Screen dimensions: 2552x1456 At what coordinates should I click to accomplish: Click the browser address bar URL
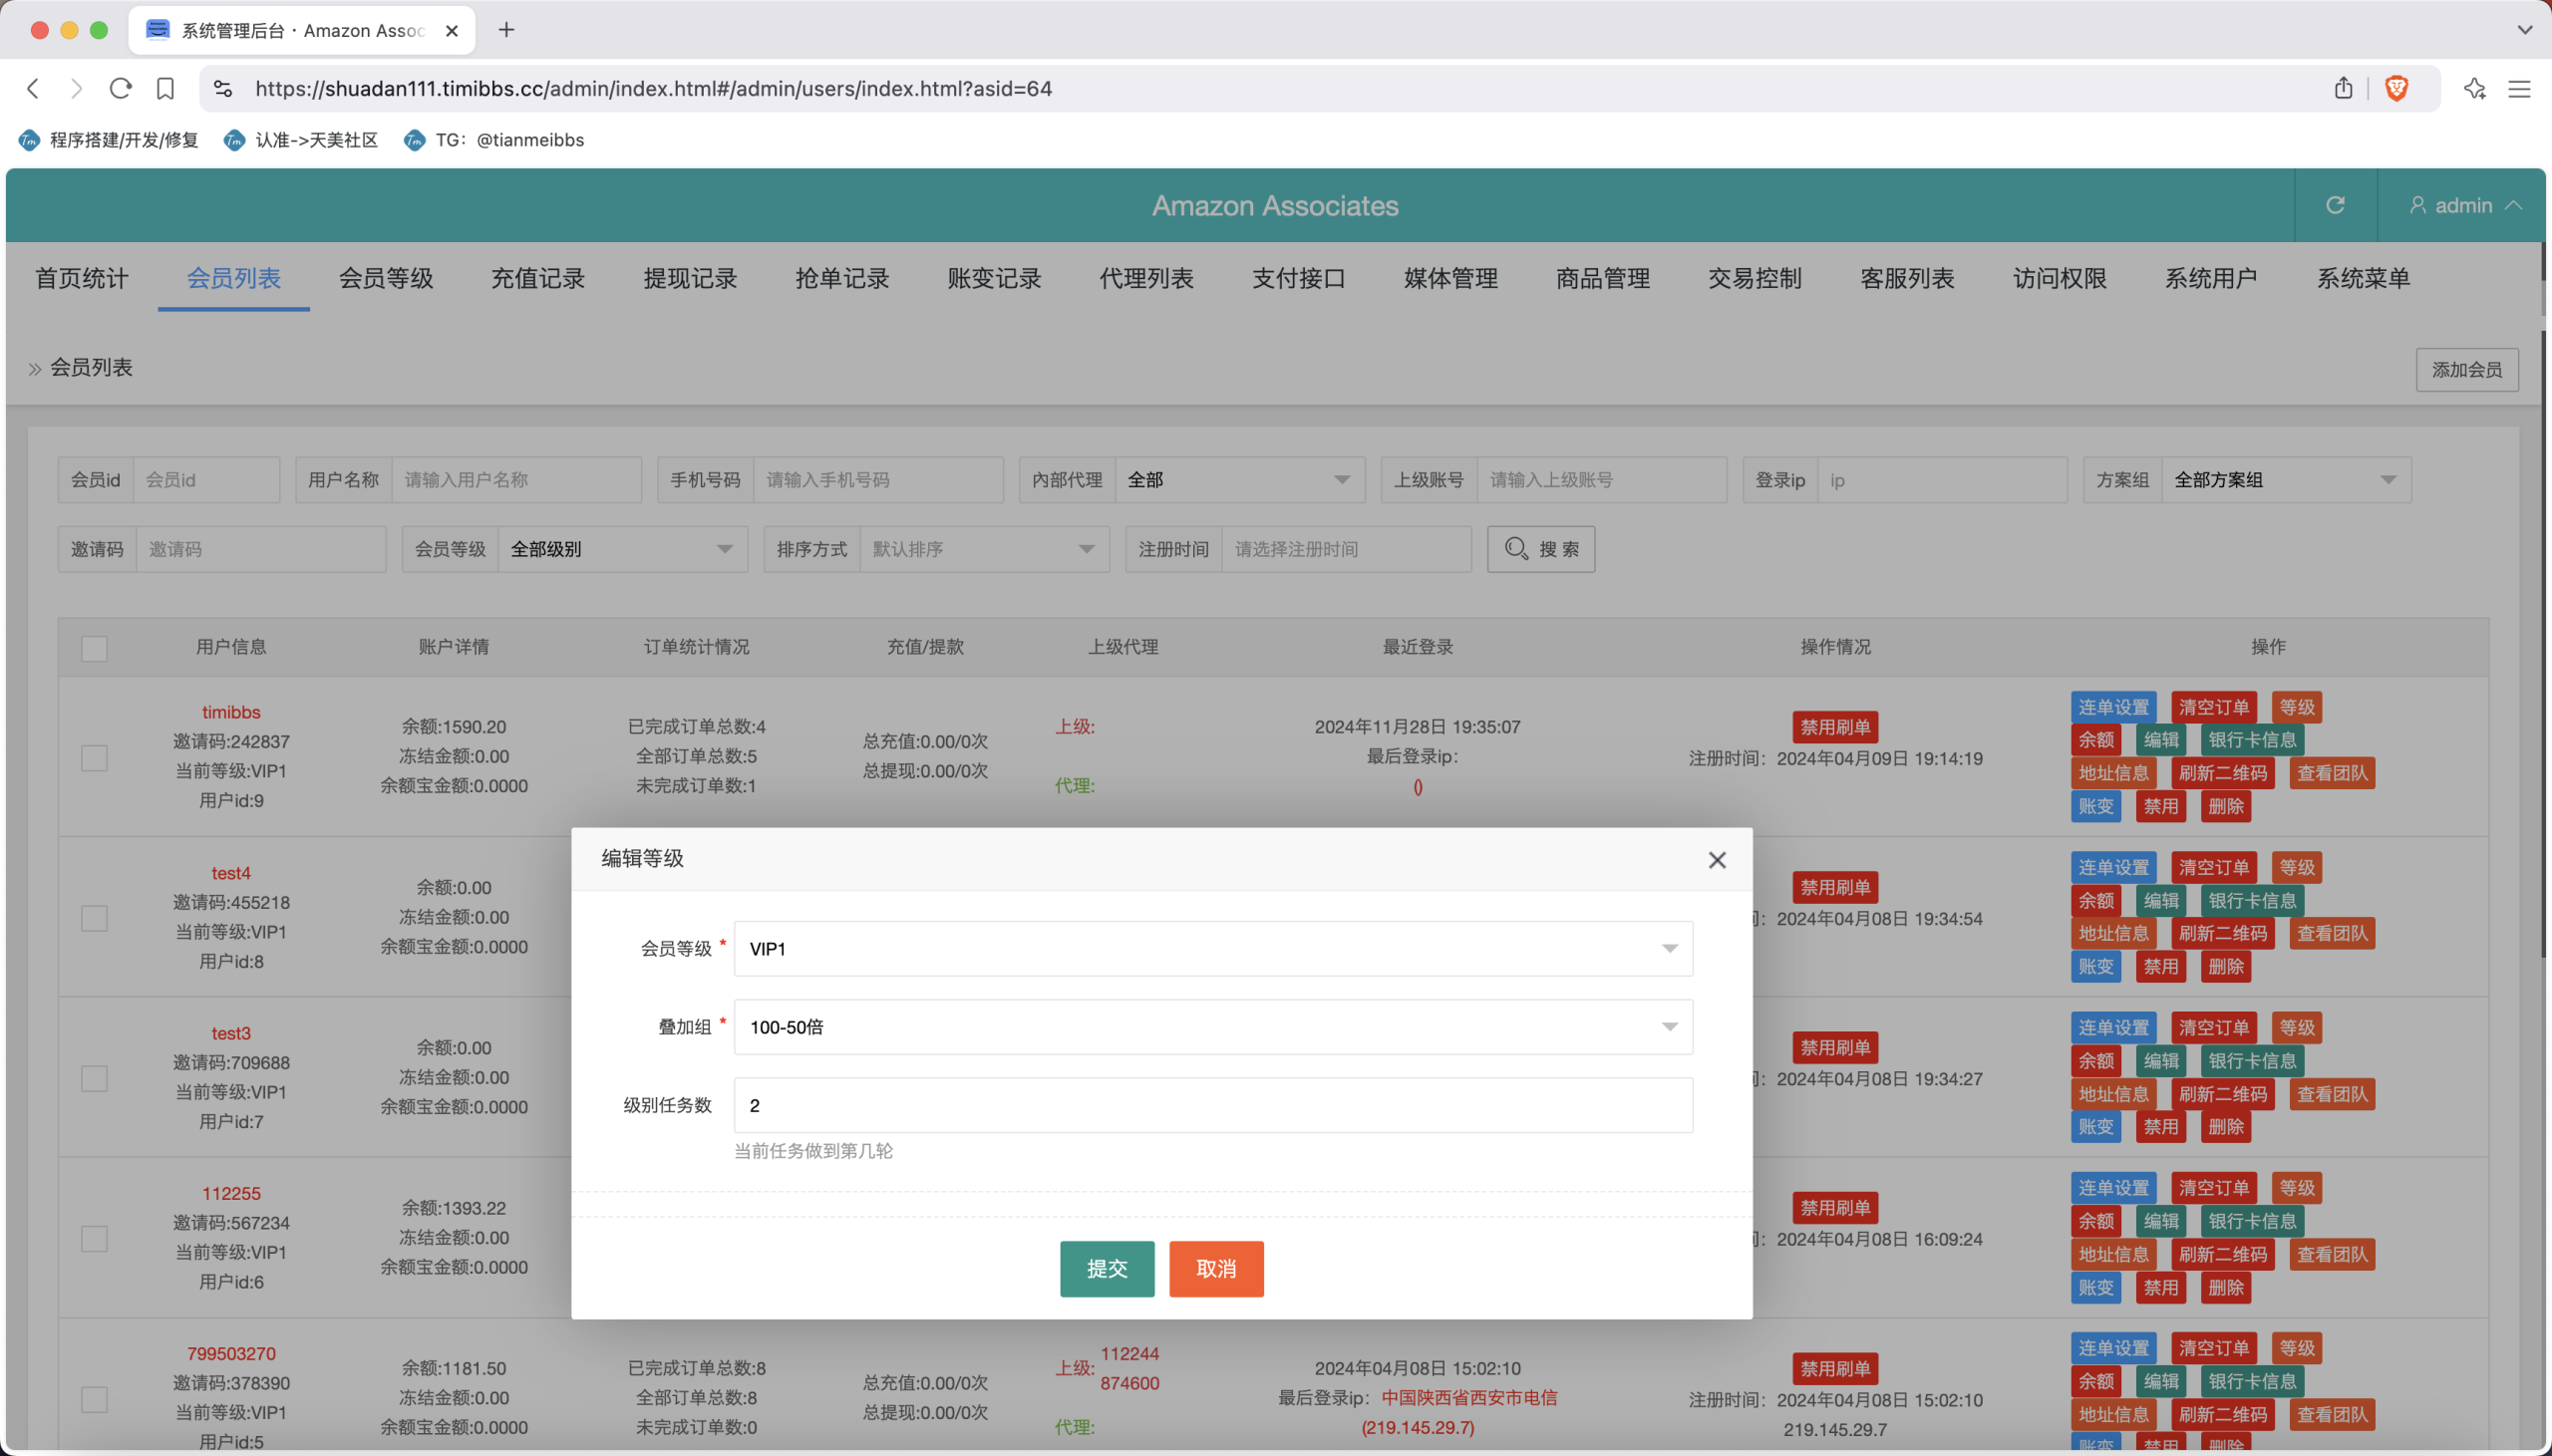tap(653, 89)
